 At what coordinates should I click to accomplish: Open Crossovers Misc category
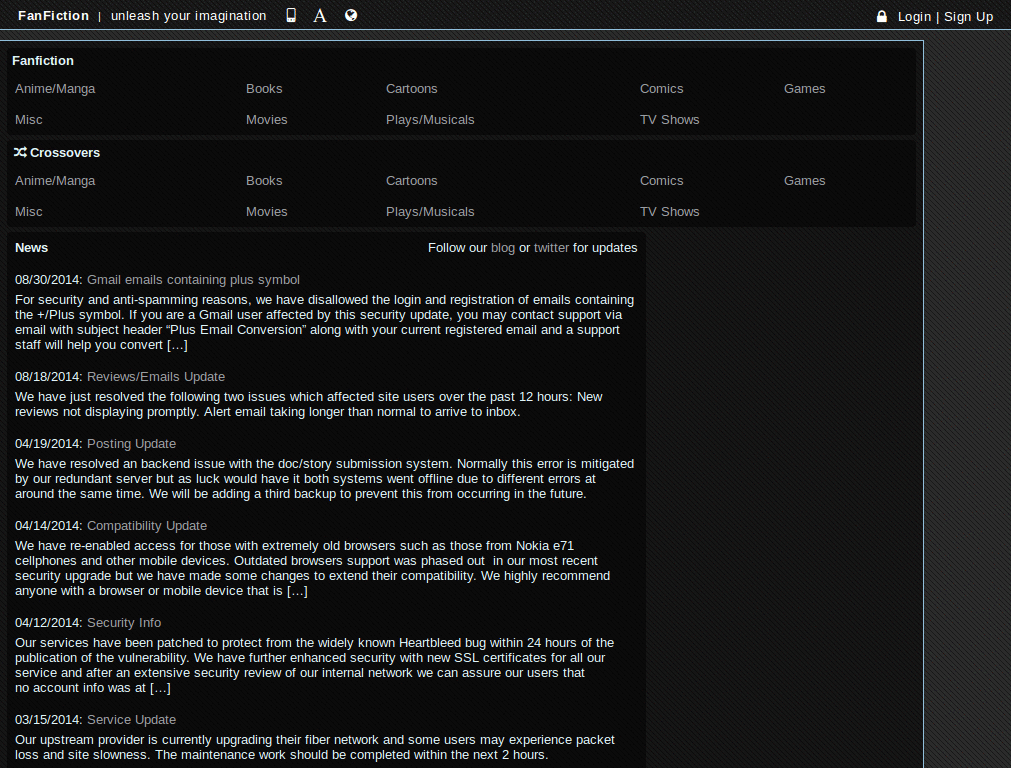tap(29, 212)
